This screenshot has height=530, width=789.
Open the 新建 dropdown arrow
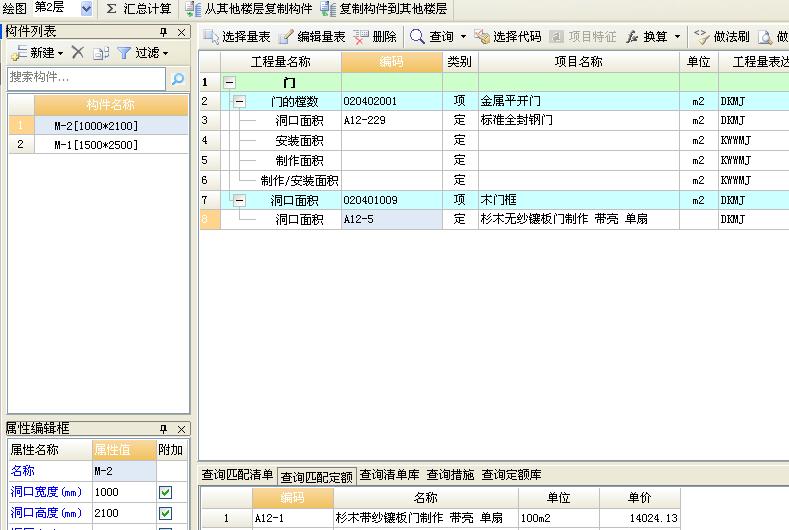[x=60, y=53]
